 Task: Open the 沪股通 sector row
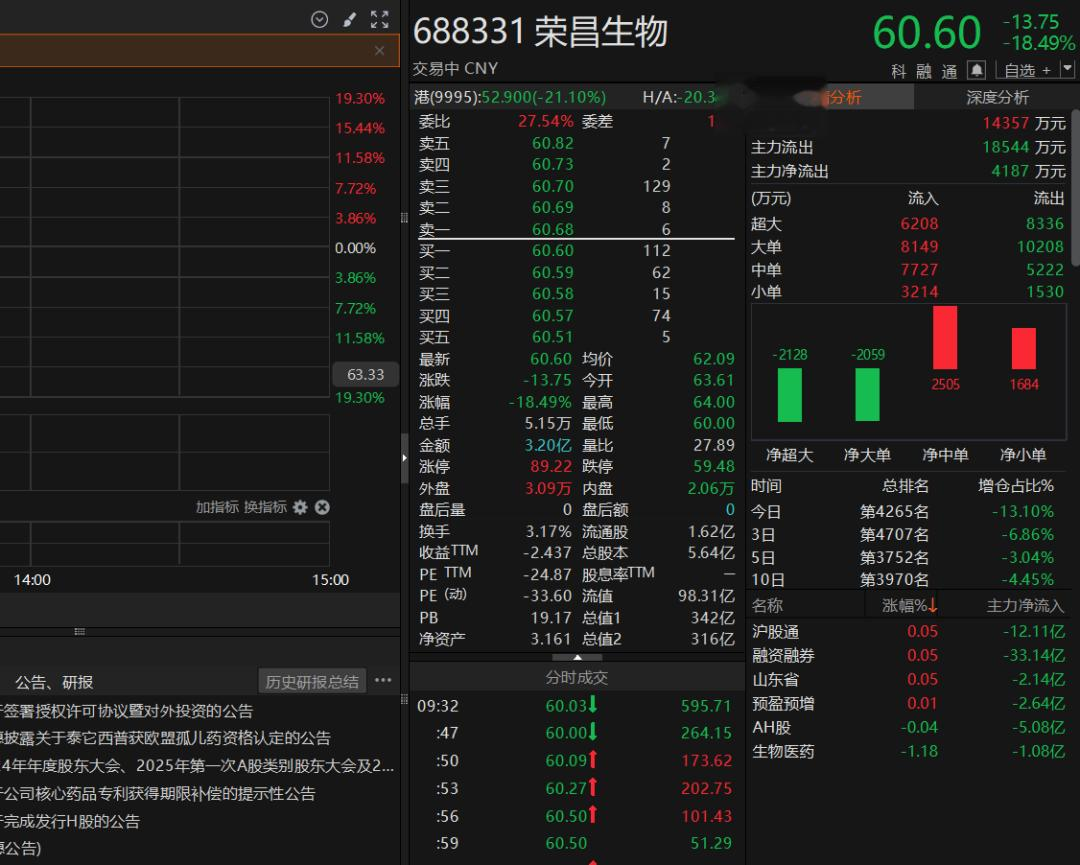pyautogui.click(x=908, y=632)
